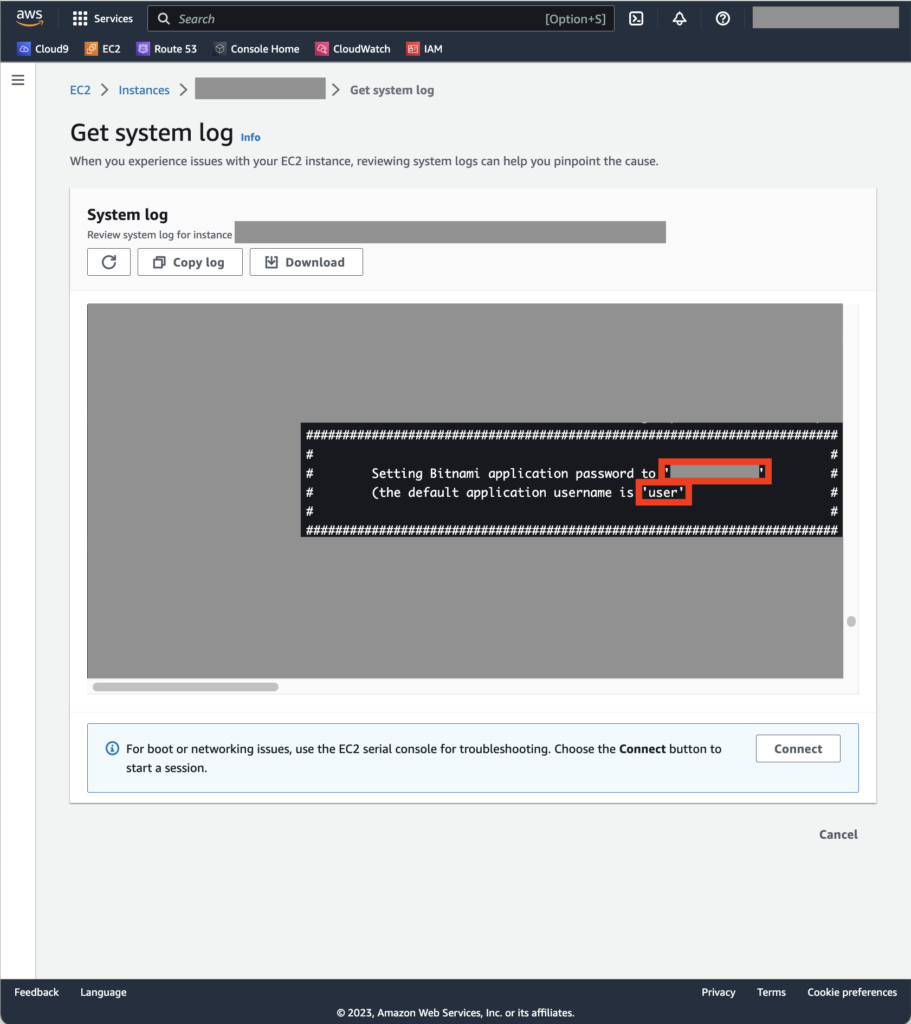This screenshot has height=1024, width=911.
Task: Open the CloudWatch favorite shortcut
Action: click(x=353, y=49)
